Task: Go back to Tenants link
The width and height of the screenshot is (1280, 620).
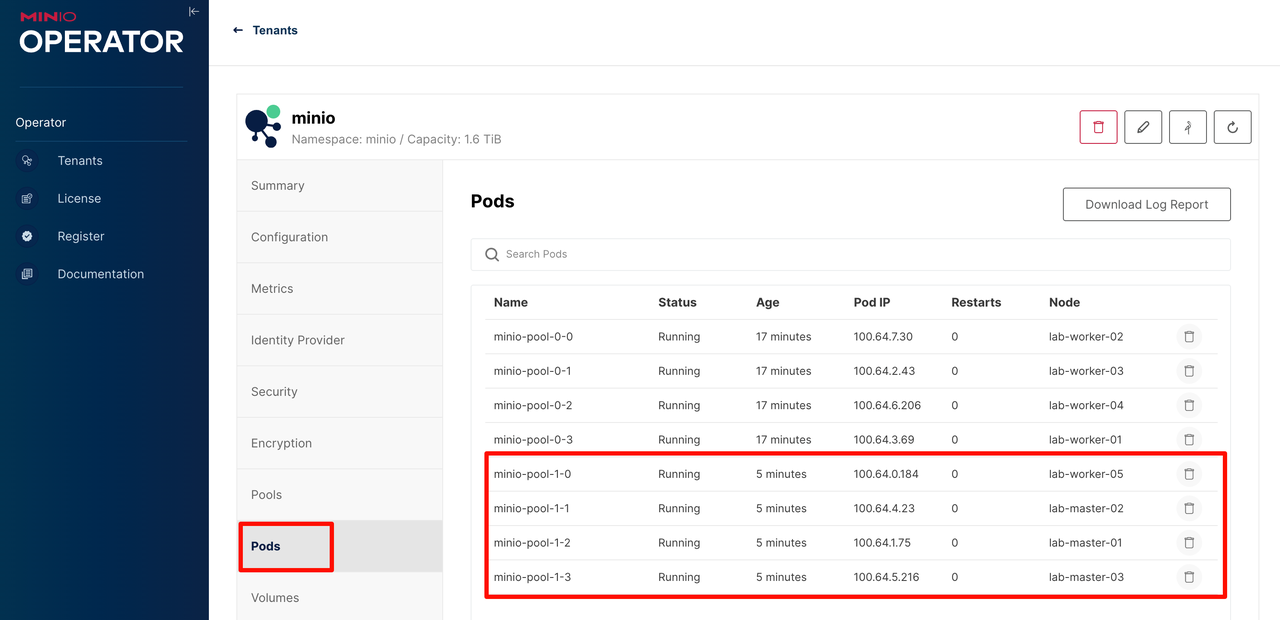Action: tap(275, 30)
